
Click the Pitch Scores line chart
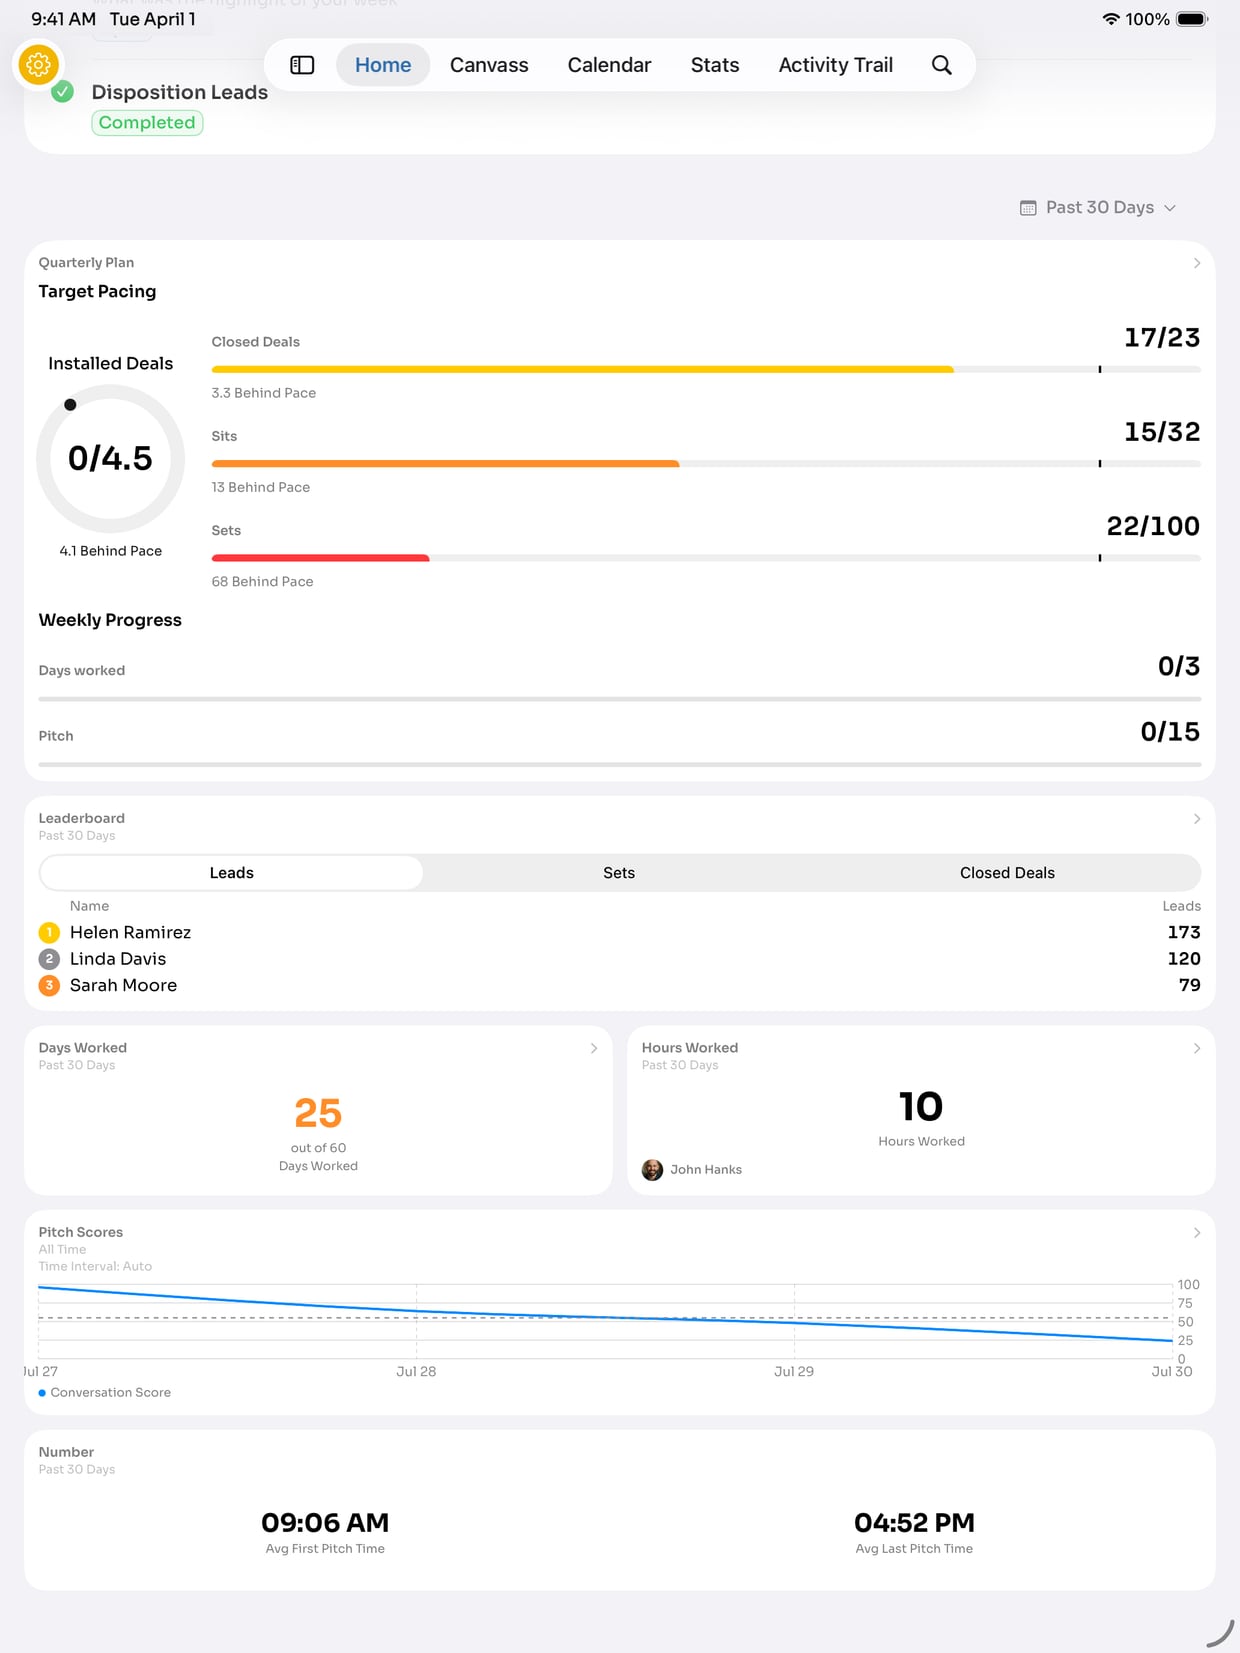[605, 1321]
